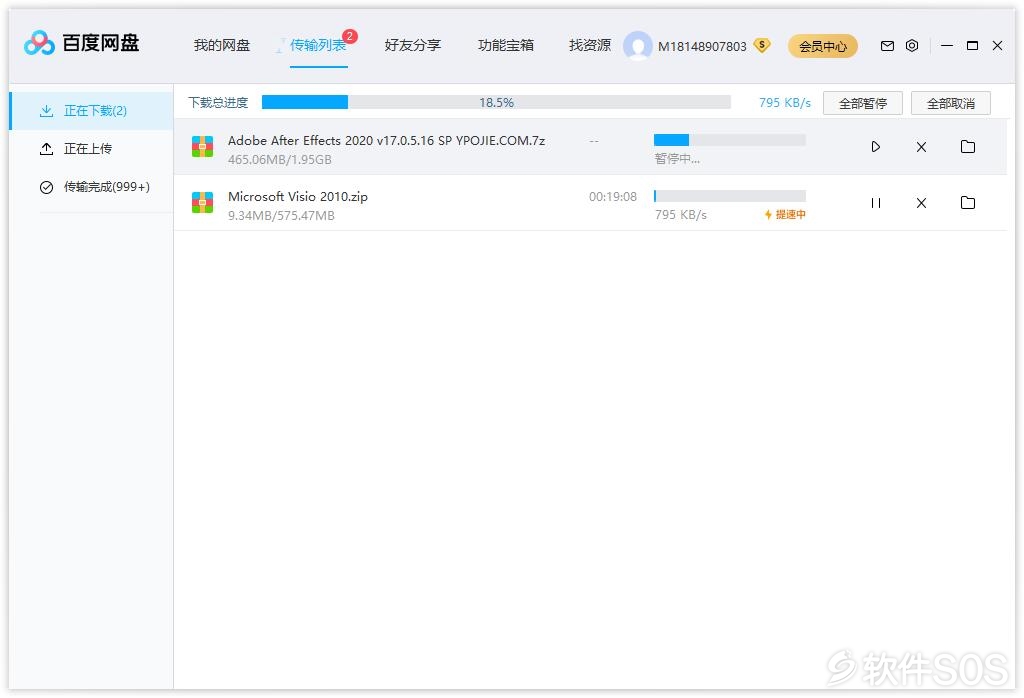Open folder for Adobe After Effects download
1024x698 pixels.
[x=968, y=146]
